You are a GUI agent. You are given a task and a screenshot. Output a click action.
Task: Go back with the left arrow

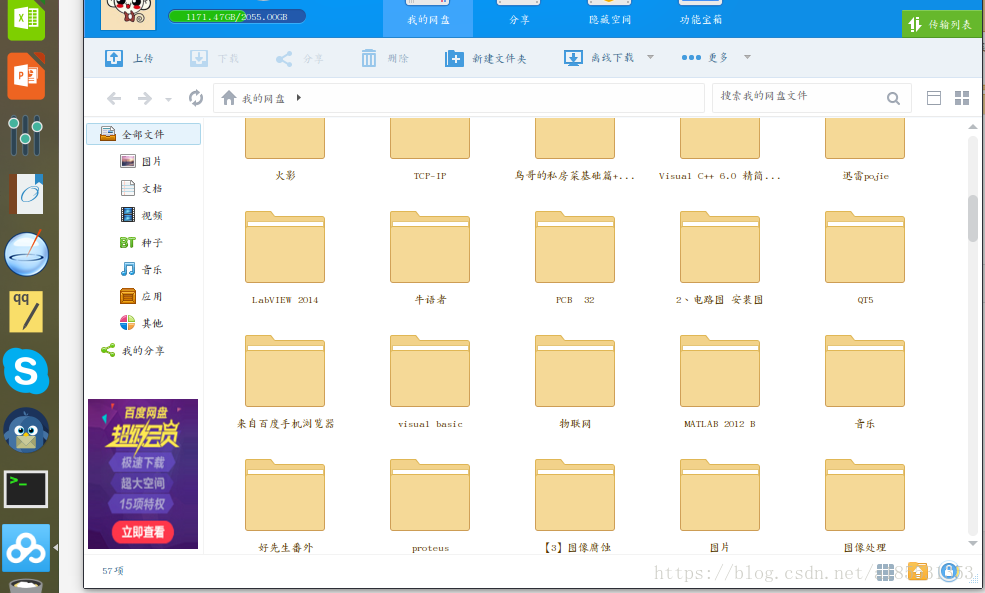pos(114,98)
